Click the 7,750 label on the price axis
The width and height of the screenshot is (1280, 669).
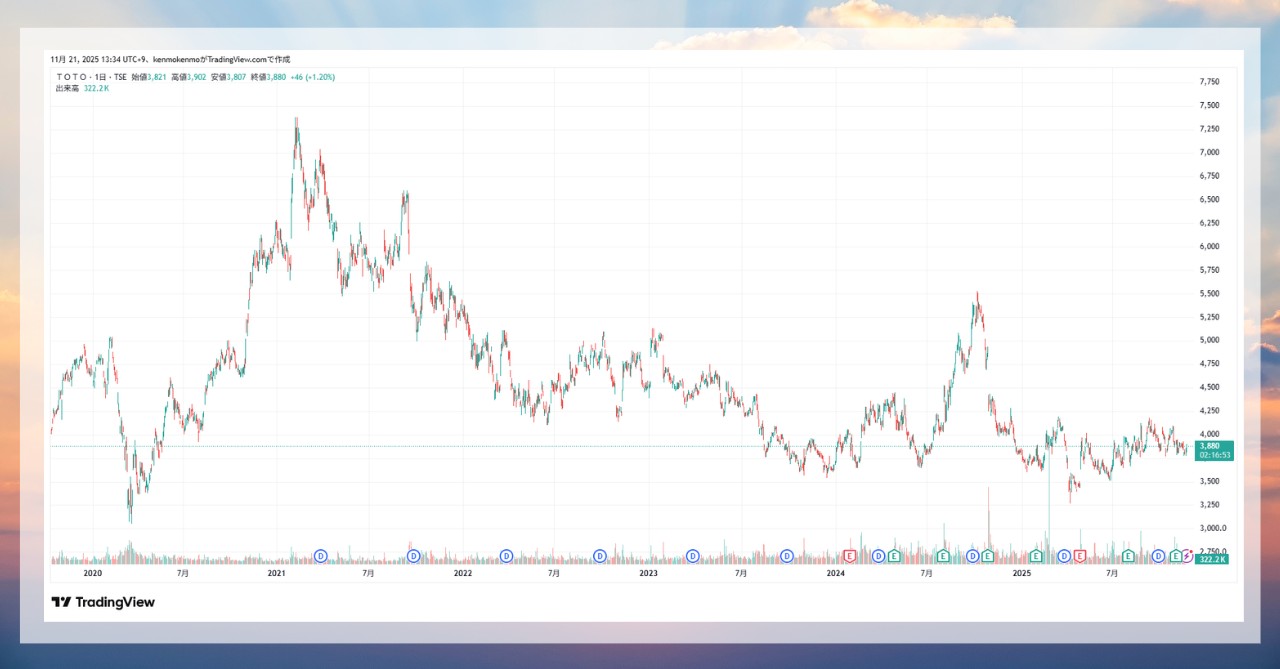(1209, 81)
